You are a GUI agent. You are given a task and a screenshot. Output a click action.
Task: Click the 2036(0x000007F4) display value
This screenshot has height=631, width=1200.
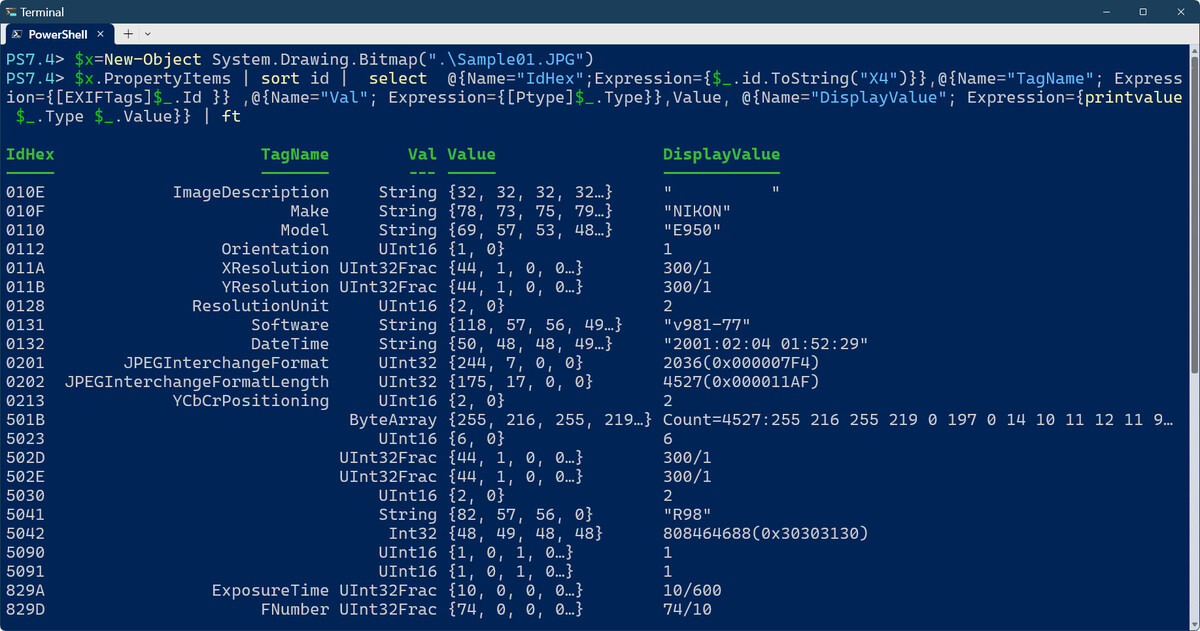741,363
